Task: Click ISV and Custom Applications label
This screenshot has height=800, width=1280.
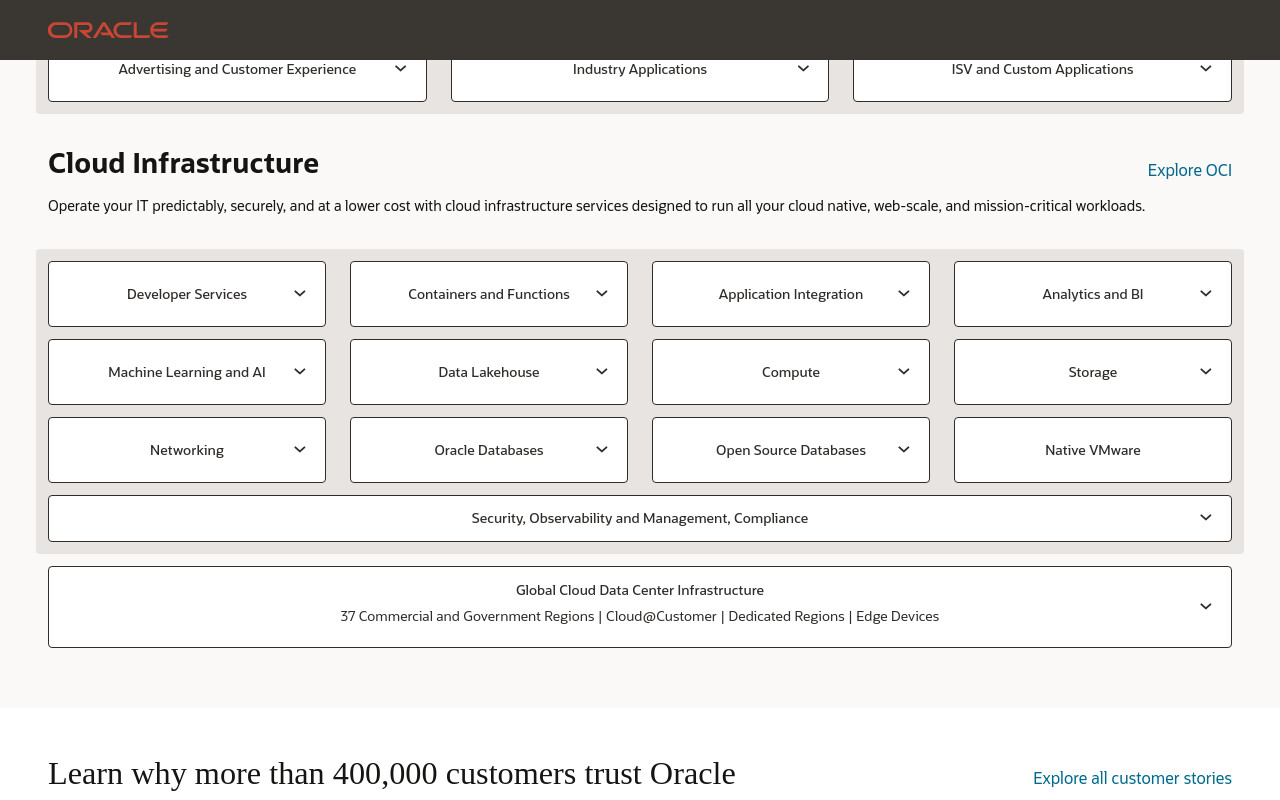Action: (1043, 69)
